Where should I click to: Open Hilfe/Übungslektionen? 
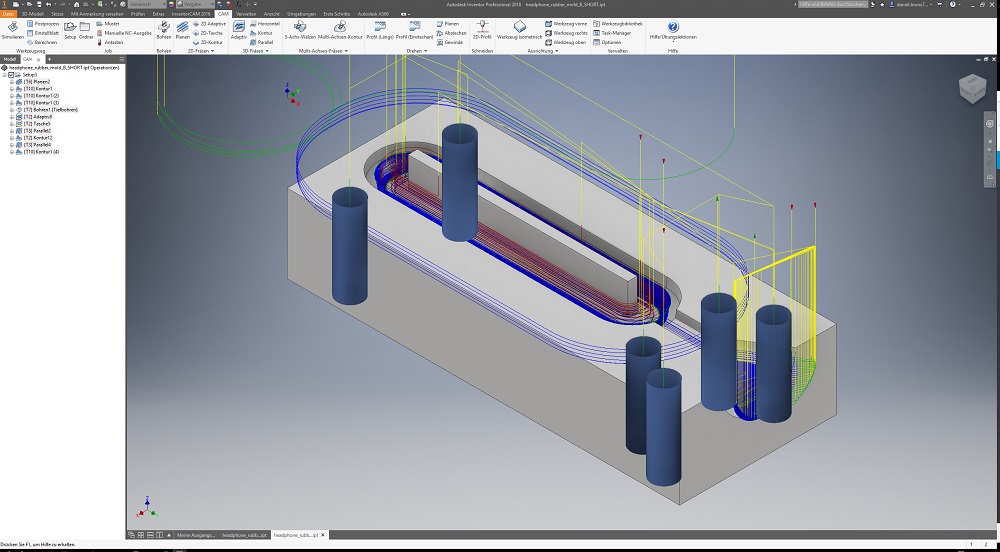pyautogui.click(x=673, y=29)
